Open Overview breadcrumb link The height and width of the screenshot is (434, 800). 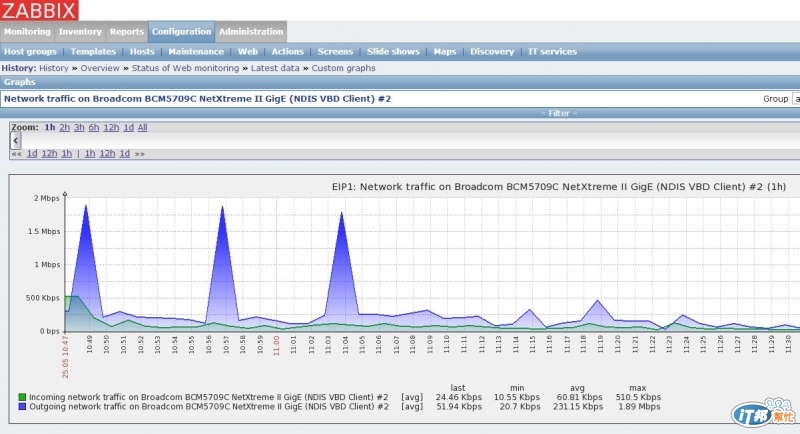coord(99,68)
